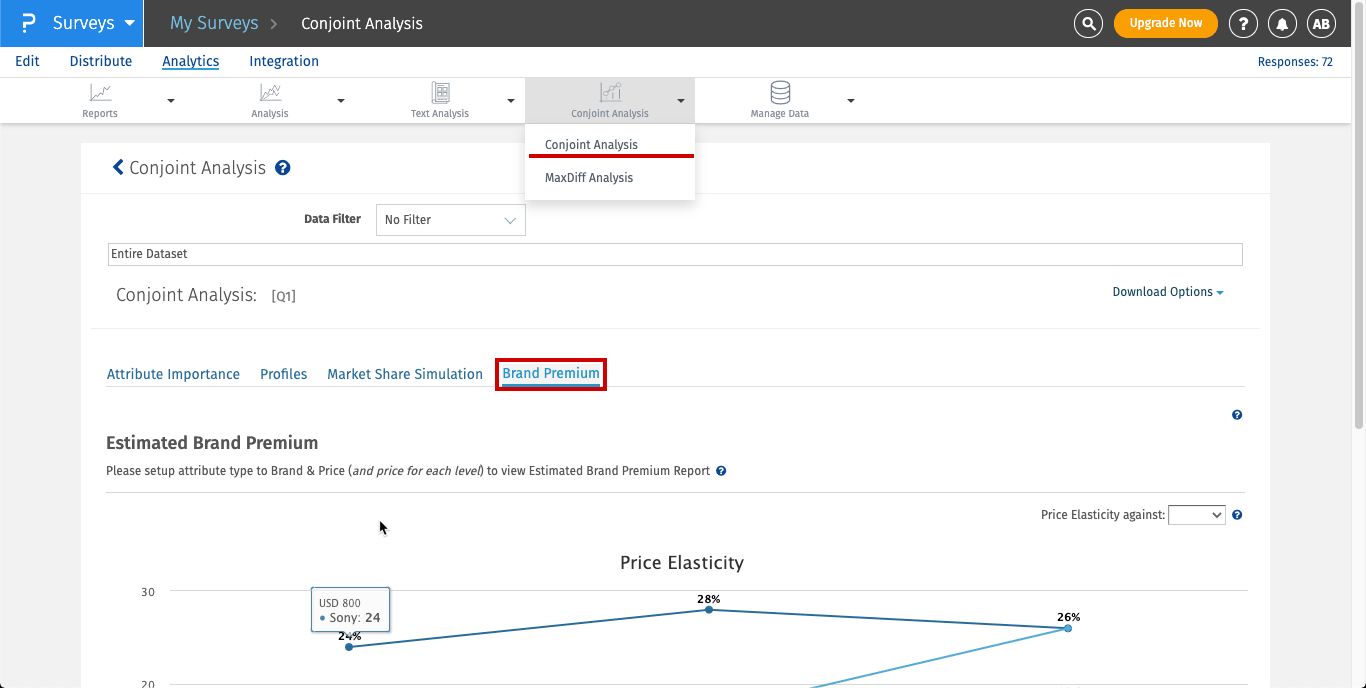This screenshot has height=688, width=1366.
Task: Click help icon next to Conjoint Analysis title
Action: click(x=283, y=168)
